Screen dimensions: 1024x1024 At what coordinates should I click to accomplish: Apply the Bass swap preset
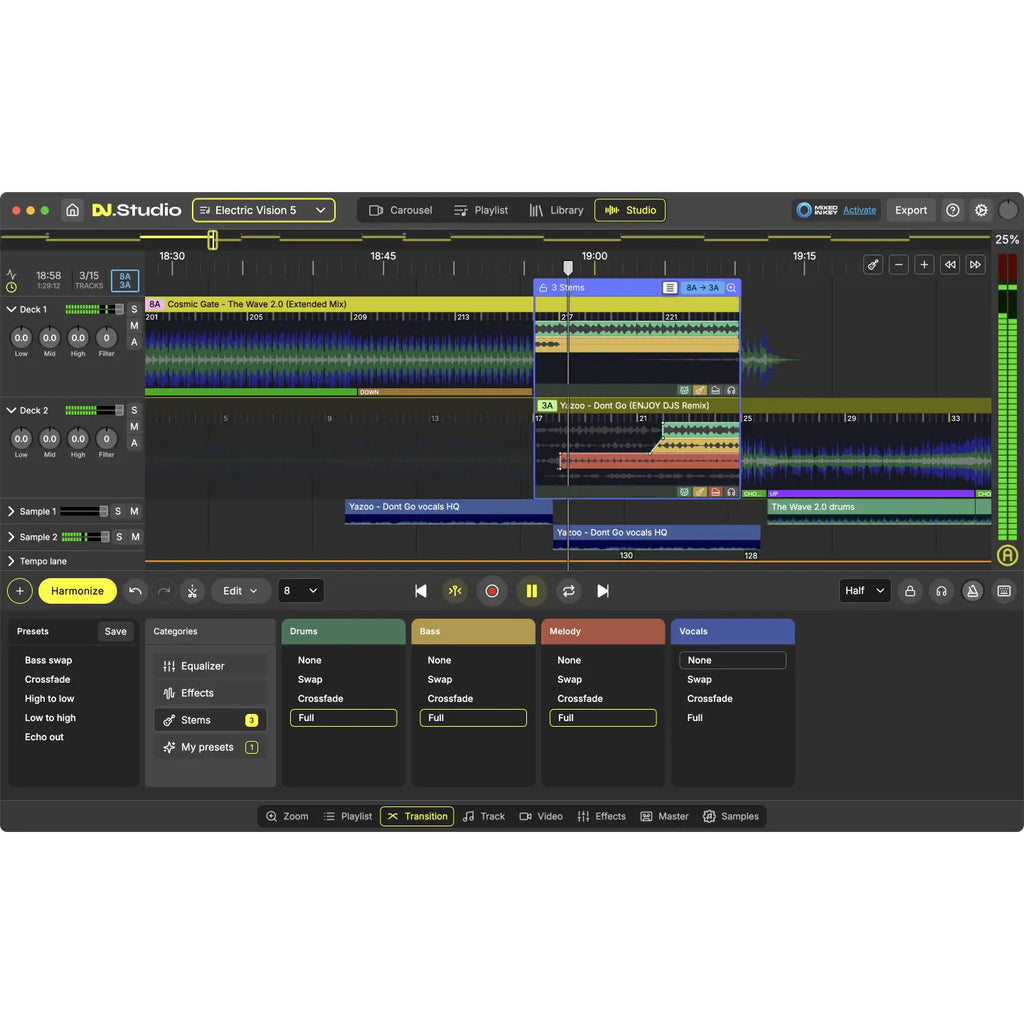pos(48,660)
